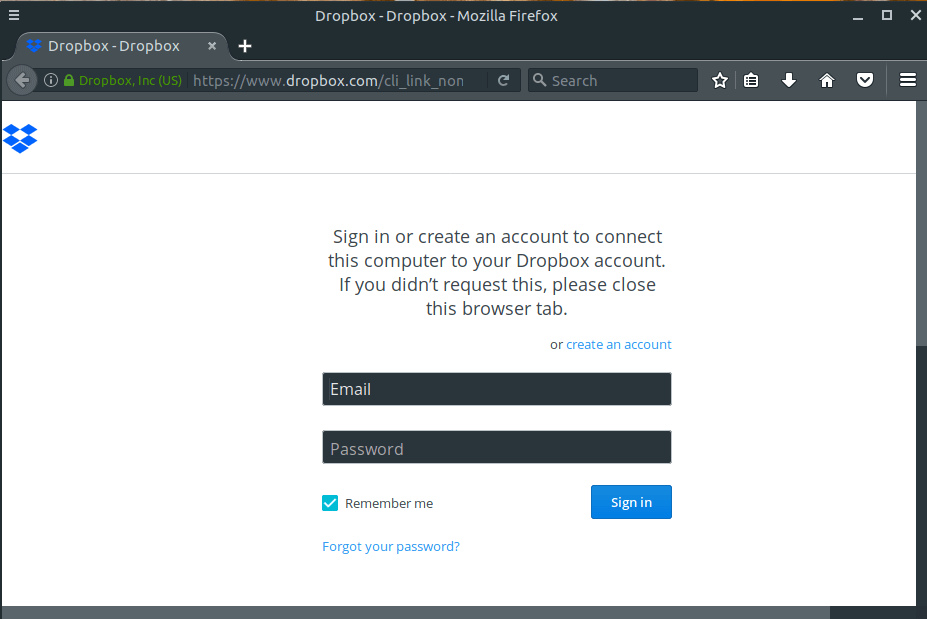Open a new tab with the plus button
The width and height of the screenshot is (927, 619).
[x=245, y=46]
